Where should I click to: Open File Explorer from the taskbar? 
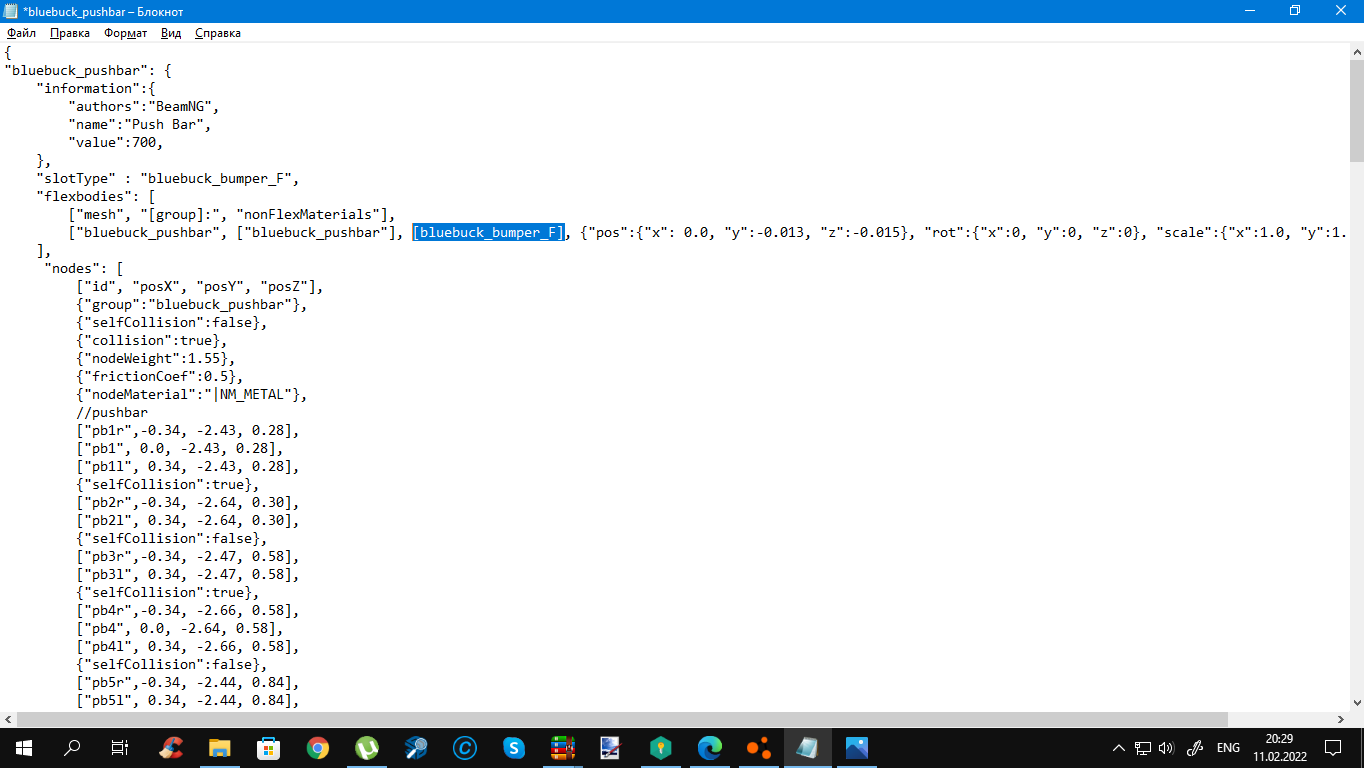tap(220, 747)
